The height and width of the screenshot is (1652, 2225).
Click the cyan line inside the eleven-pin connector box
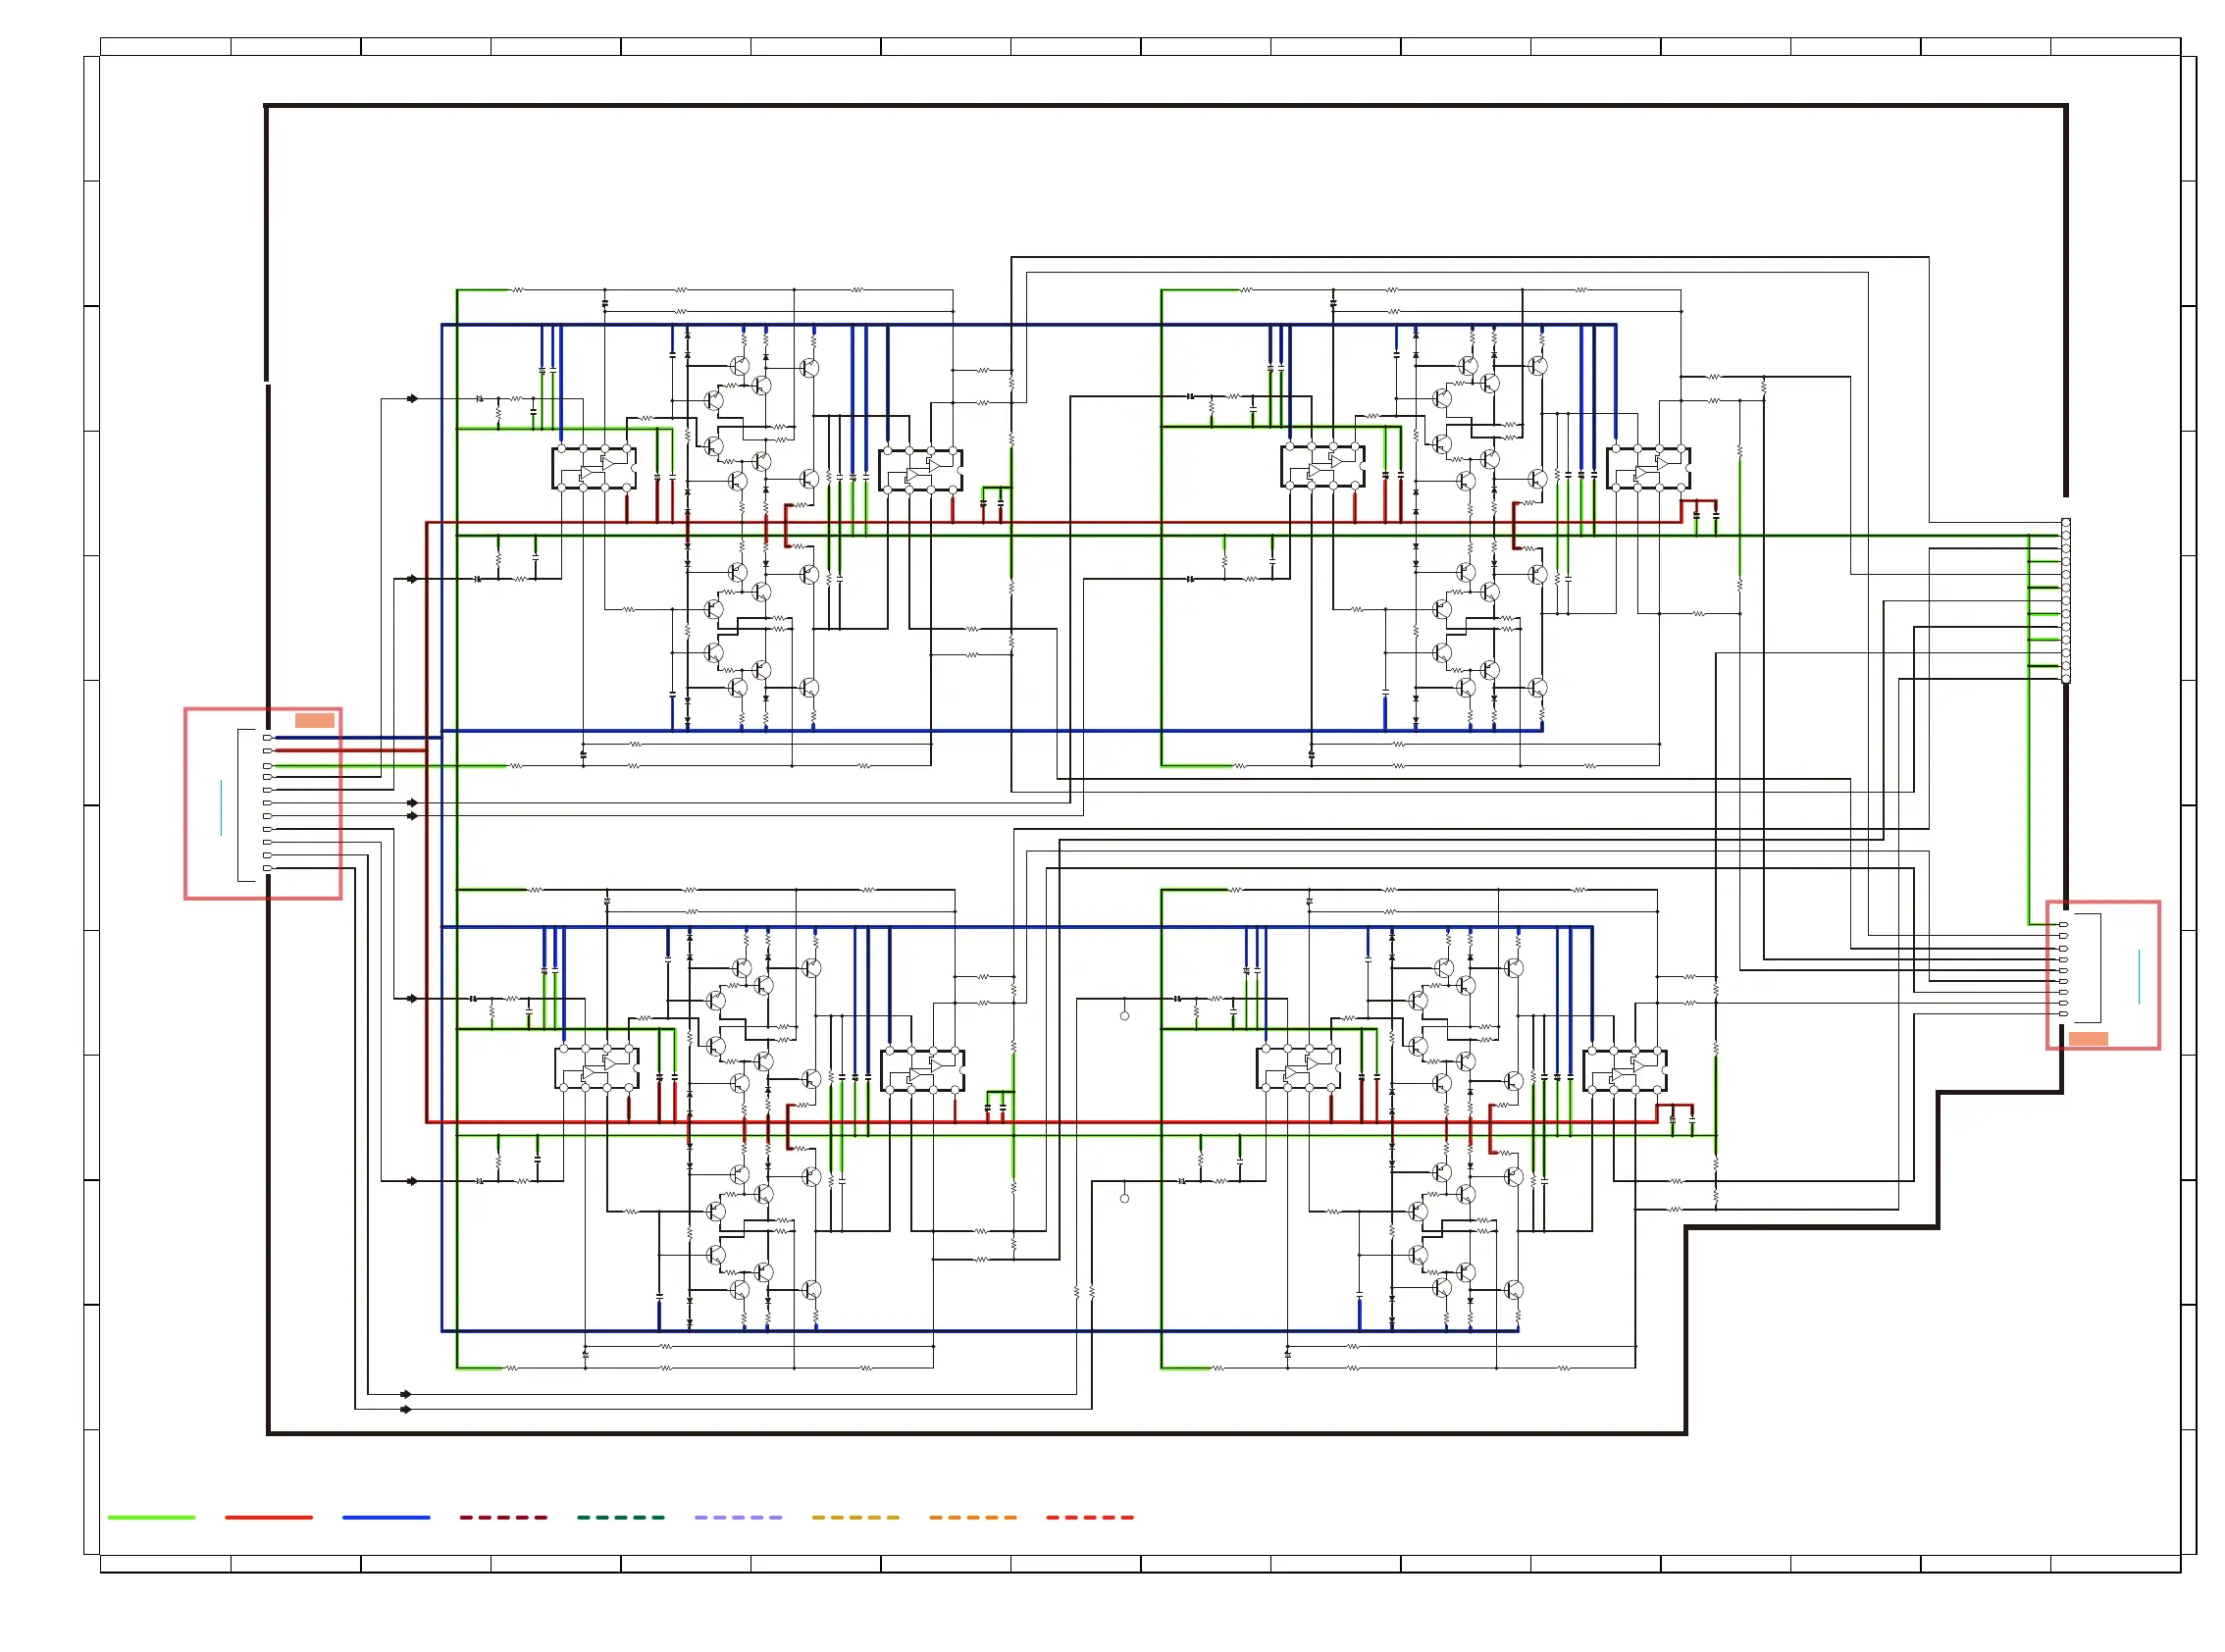[x=221, y=808]
